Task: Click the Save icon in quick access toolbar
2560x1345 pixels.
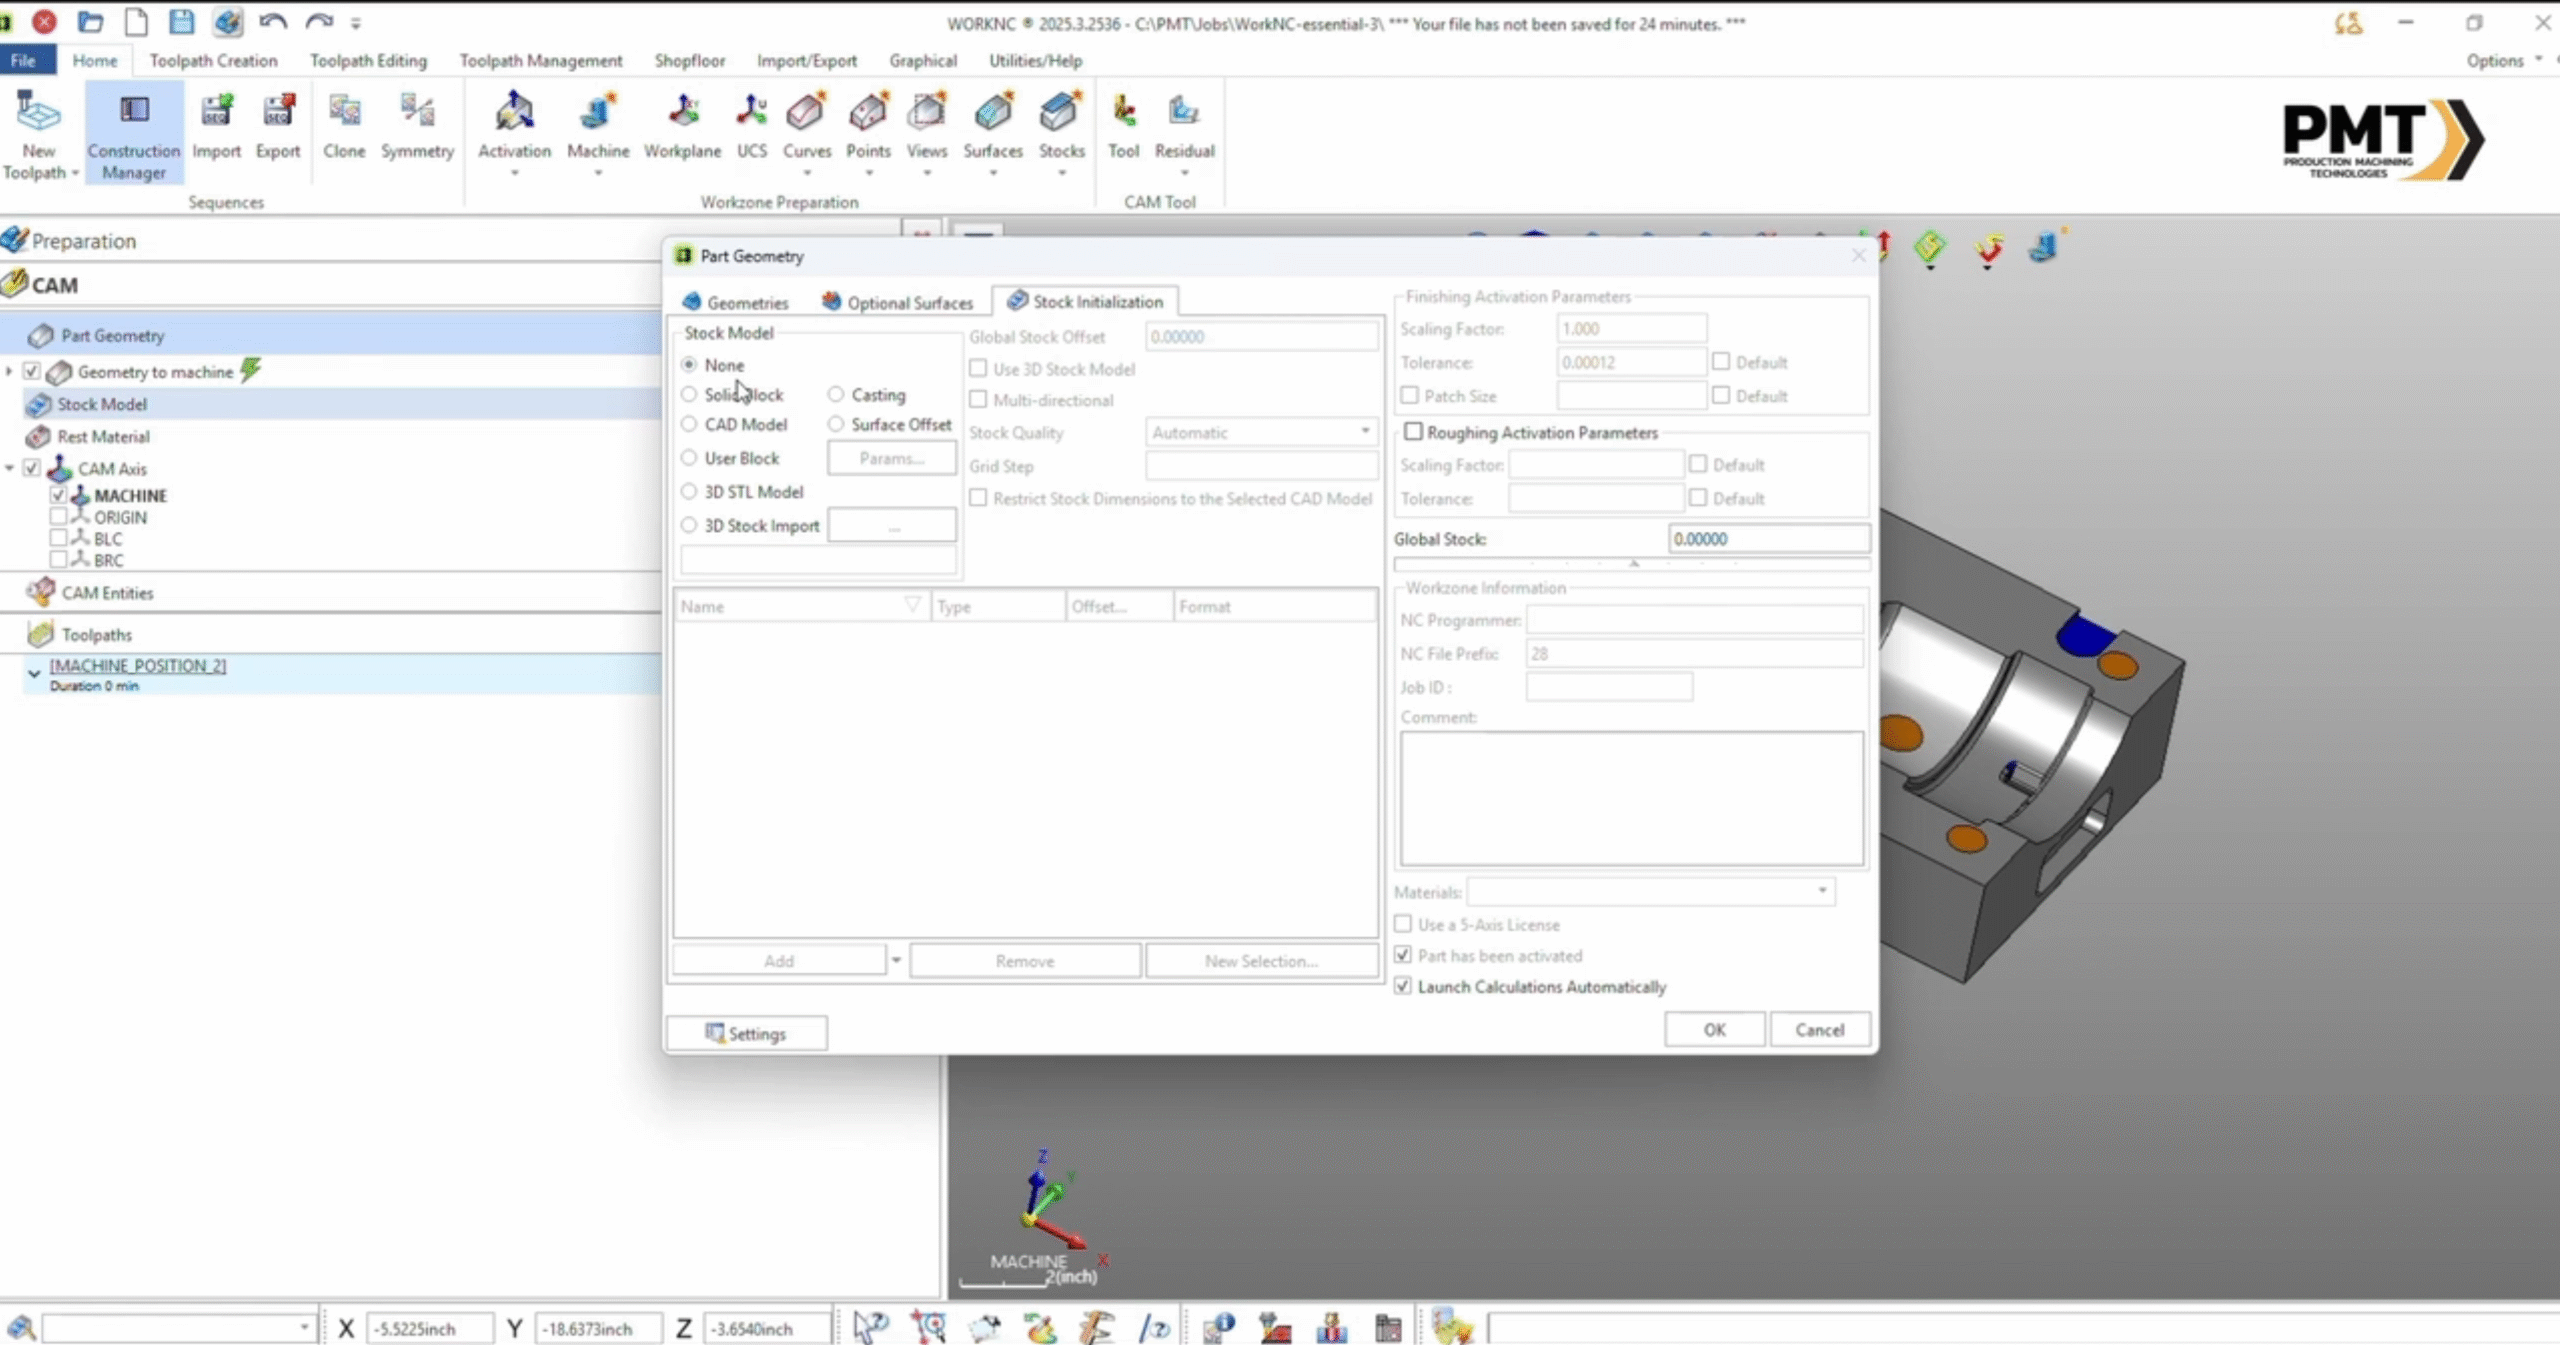Action: point(181,22)
